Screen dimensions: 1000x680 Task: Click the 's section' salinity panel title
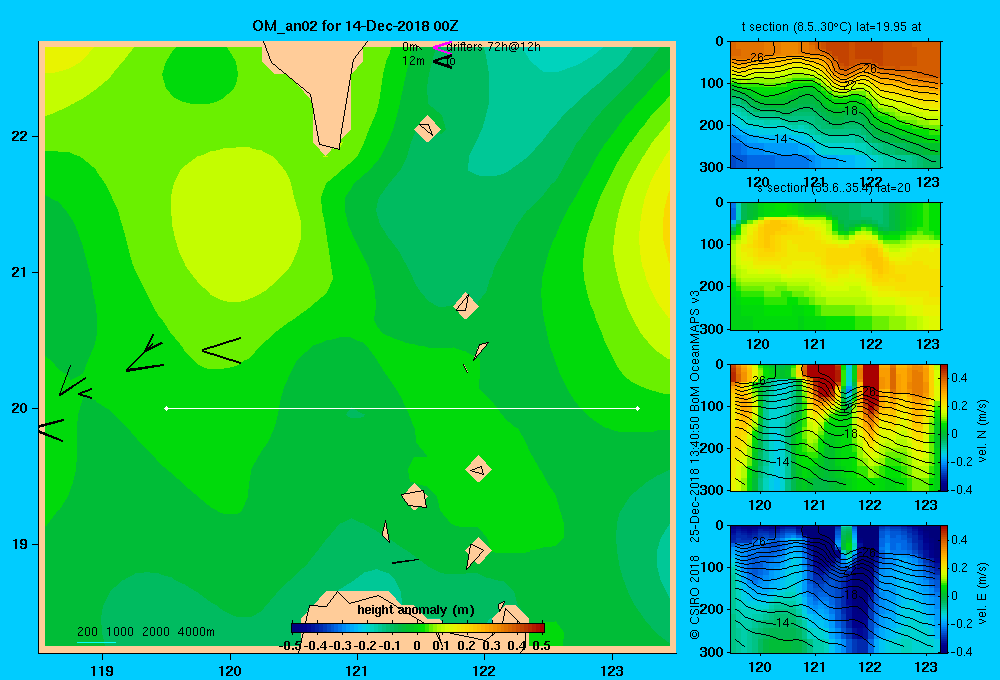834,188
